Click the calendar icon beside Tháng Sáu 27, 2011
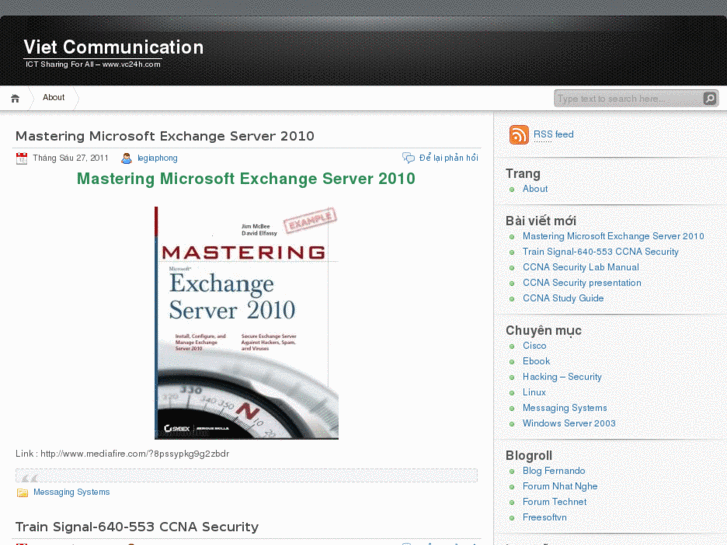The height and width of the screenshot is (545, 727). (x=21, y=158)
